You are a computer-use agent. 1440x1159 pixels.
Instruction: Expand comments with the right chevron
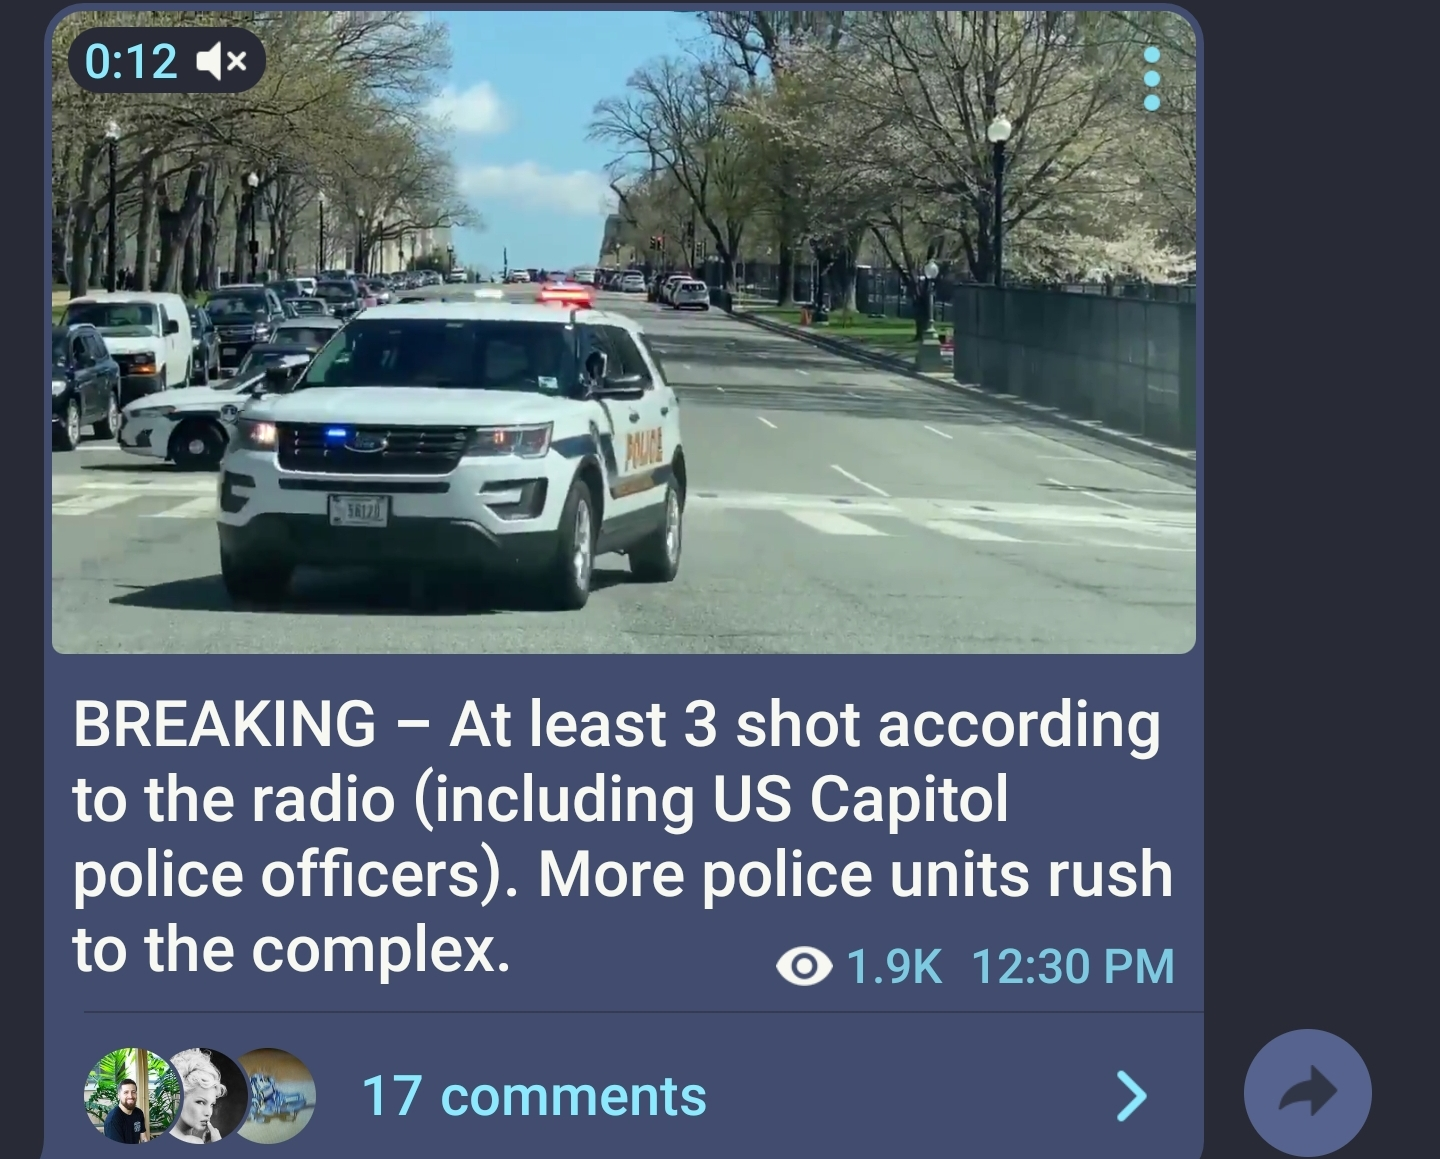(x=1131, y=1096)
